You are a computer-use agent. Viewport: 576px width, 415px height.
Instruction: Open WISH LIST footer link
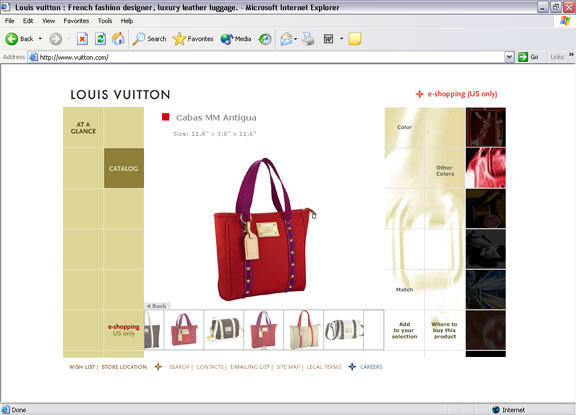coord(82,367)
